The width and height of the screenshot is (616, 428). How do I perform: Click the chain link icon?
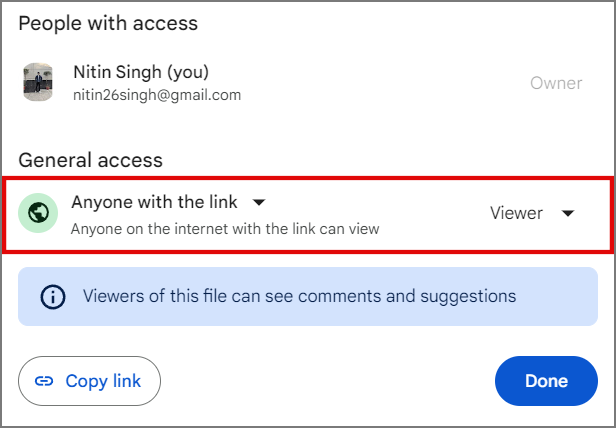[44, 381]
